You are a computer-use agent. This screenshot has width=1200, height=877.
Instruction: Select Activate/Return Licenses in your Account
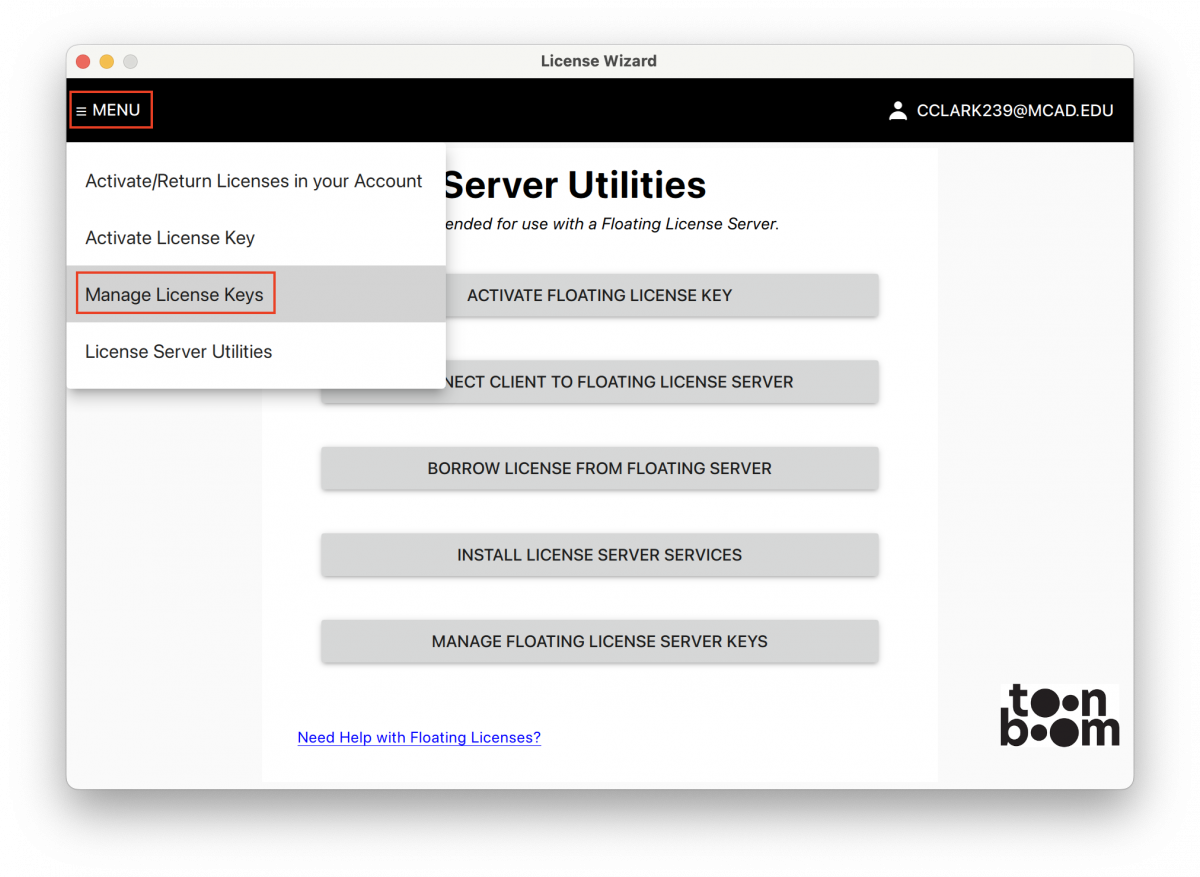(x=253, y=180)
